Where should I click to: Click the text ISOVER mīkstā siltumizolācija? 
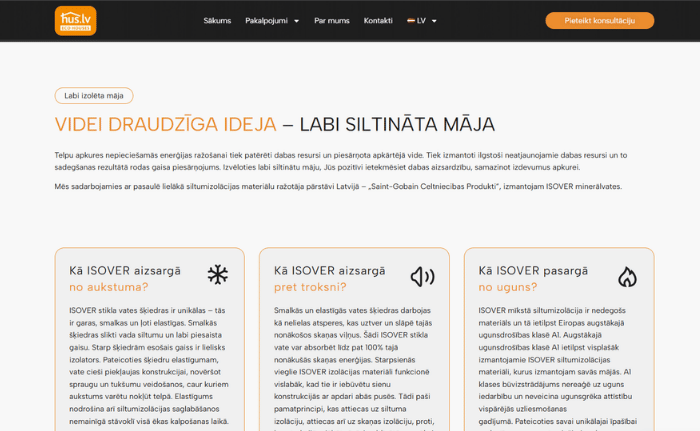(531, 310)
